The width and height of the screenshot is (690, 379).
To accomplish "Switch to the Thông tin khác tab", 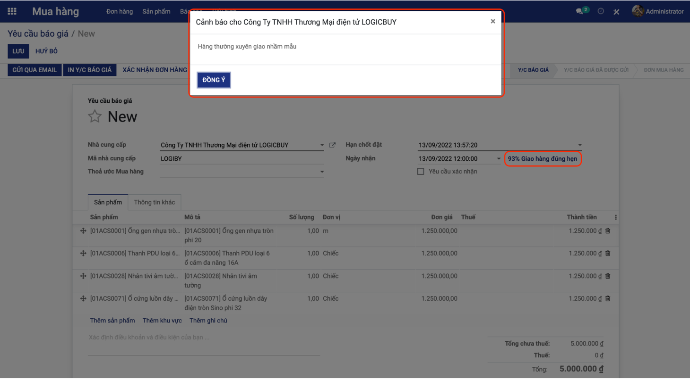I will [154, 202].
